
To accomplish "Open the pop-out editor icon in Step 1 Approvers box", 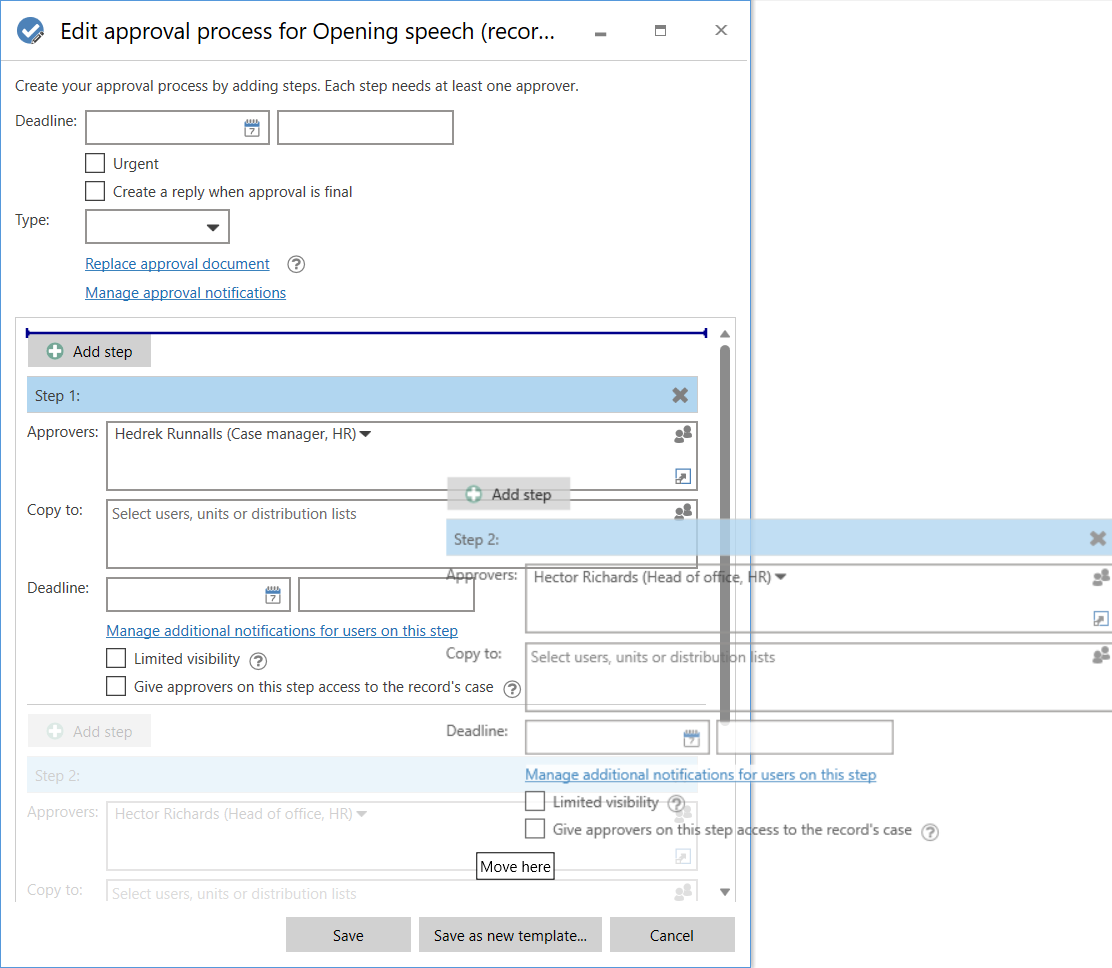I will pos(683,476).
